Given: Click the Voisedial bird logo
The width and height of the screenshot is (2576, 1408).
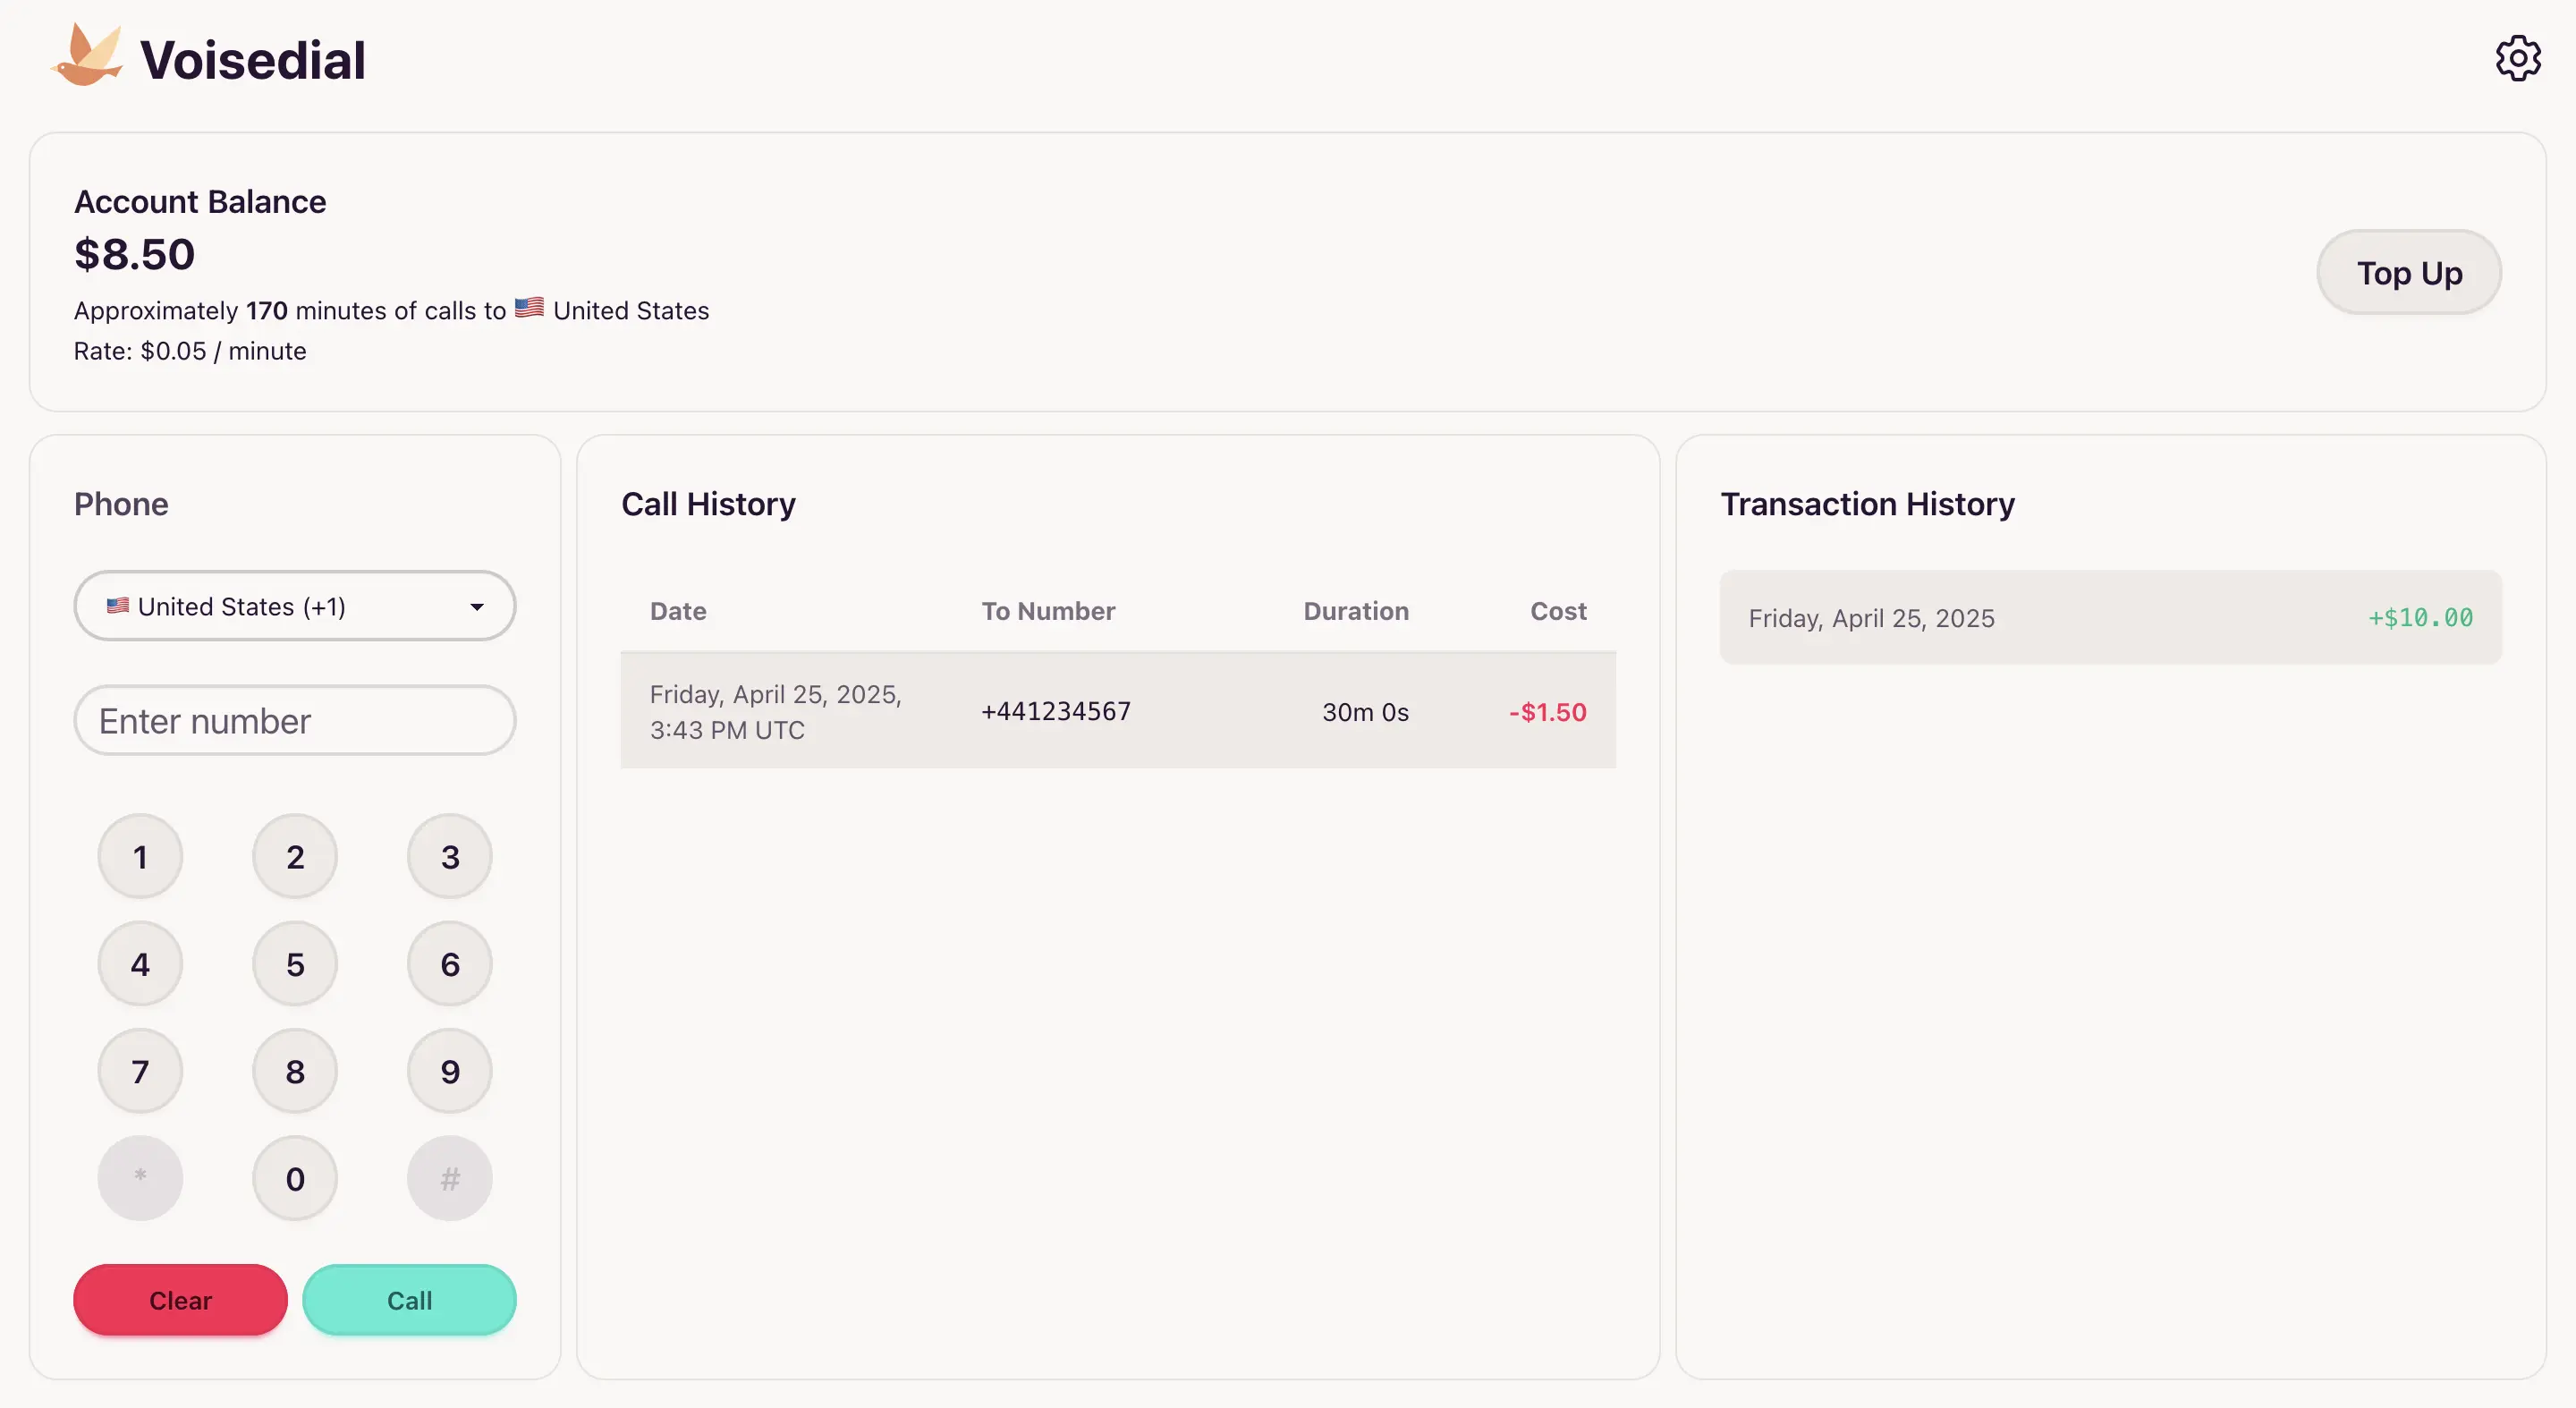Looking at the screenshot, I should [87, 56].
